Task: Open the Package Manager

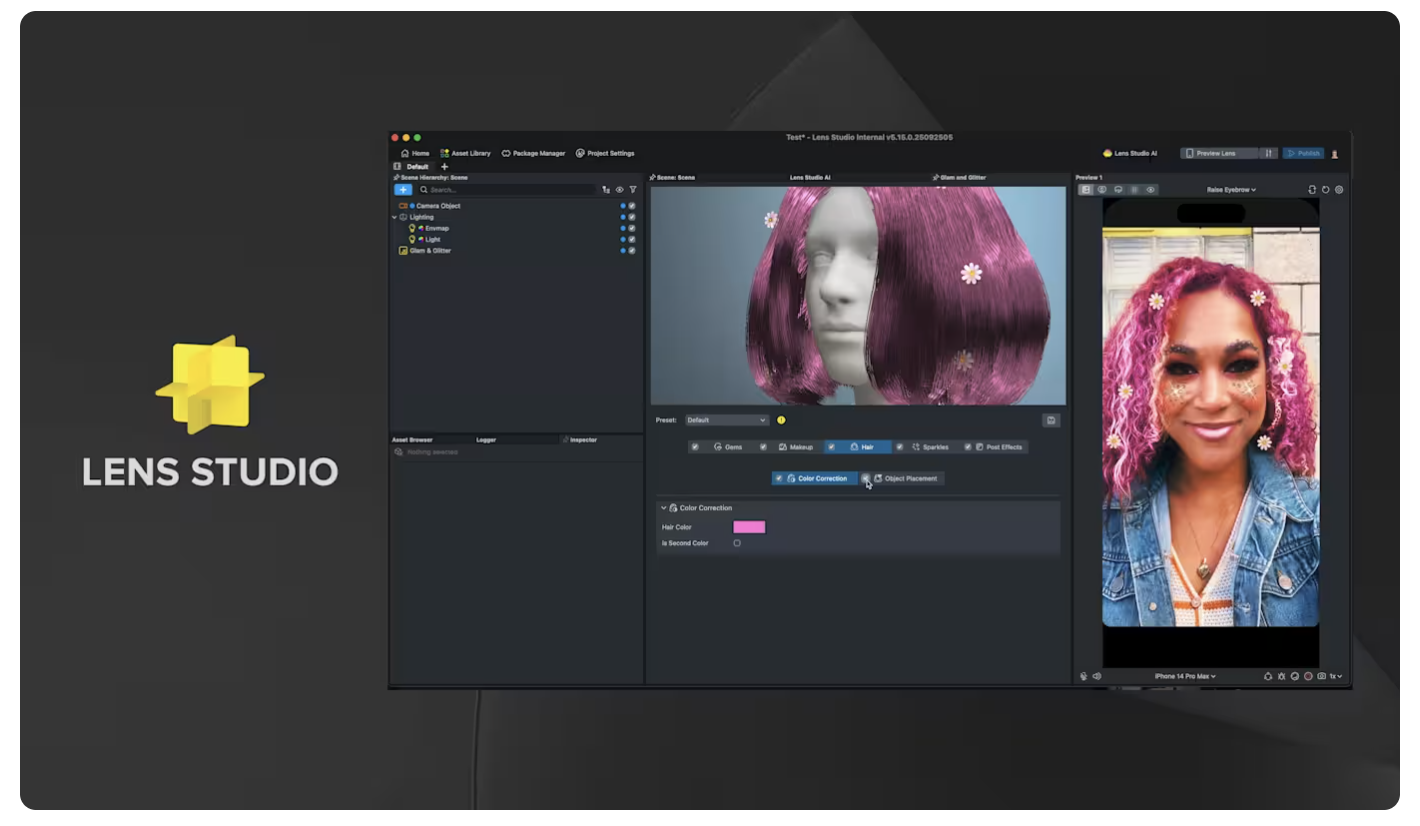Action: pyautogui.click(x=533, y=153)
